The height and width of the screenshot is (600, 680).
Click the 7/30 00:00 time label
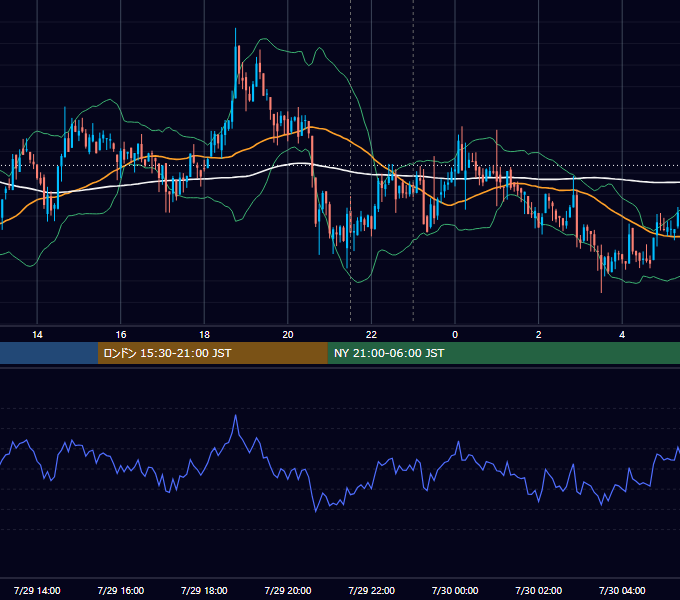pyautogui.click(x=455, y=590)
